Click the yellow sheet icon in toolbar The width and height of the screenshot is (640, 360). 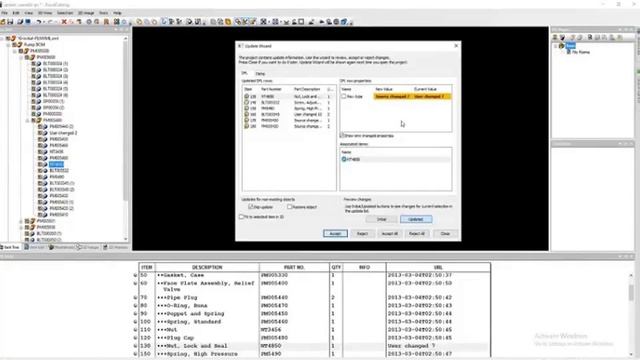point(228,22)
